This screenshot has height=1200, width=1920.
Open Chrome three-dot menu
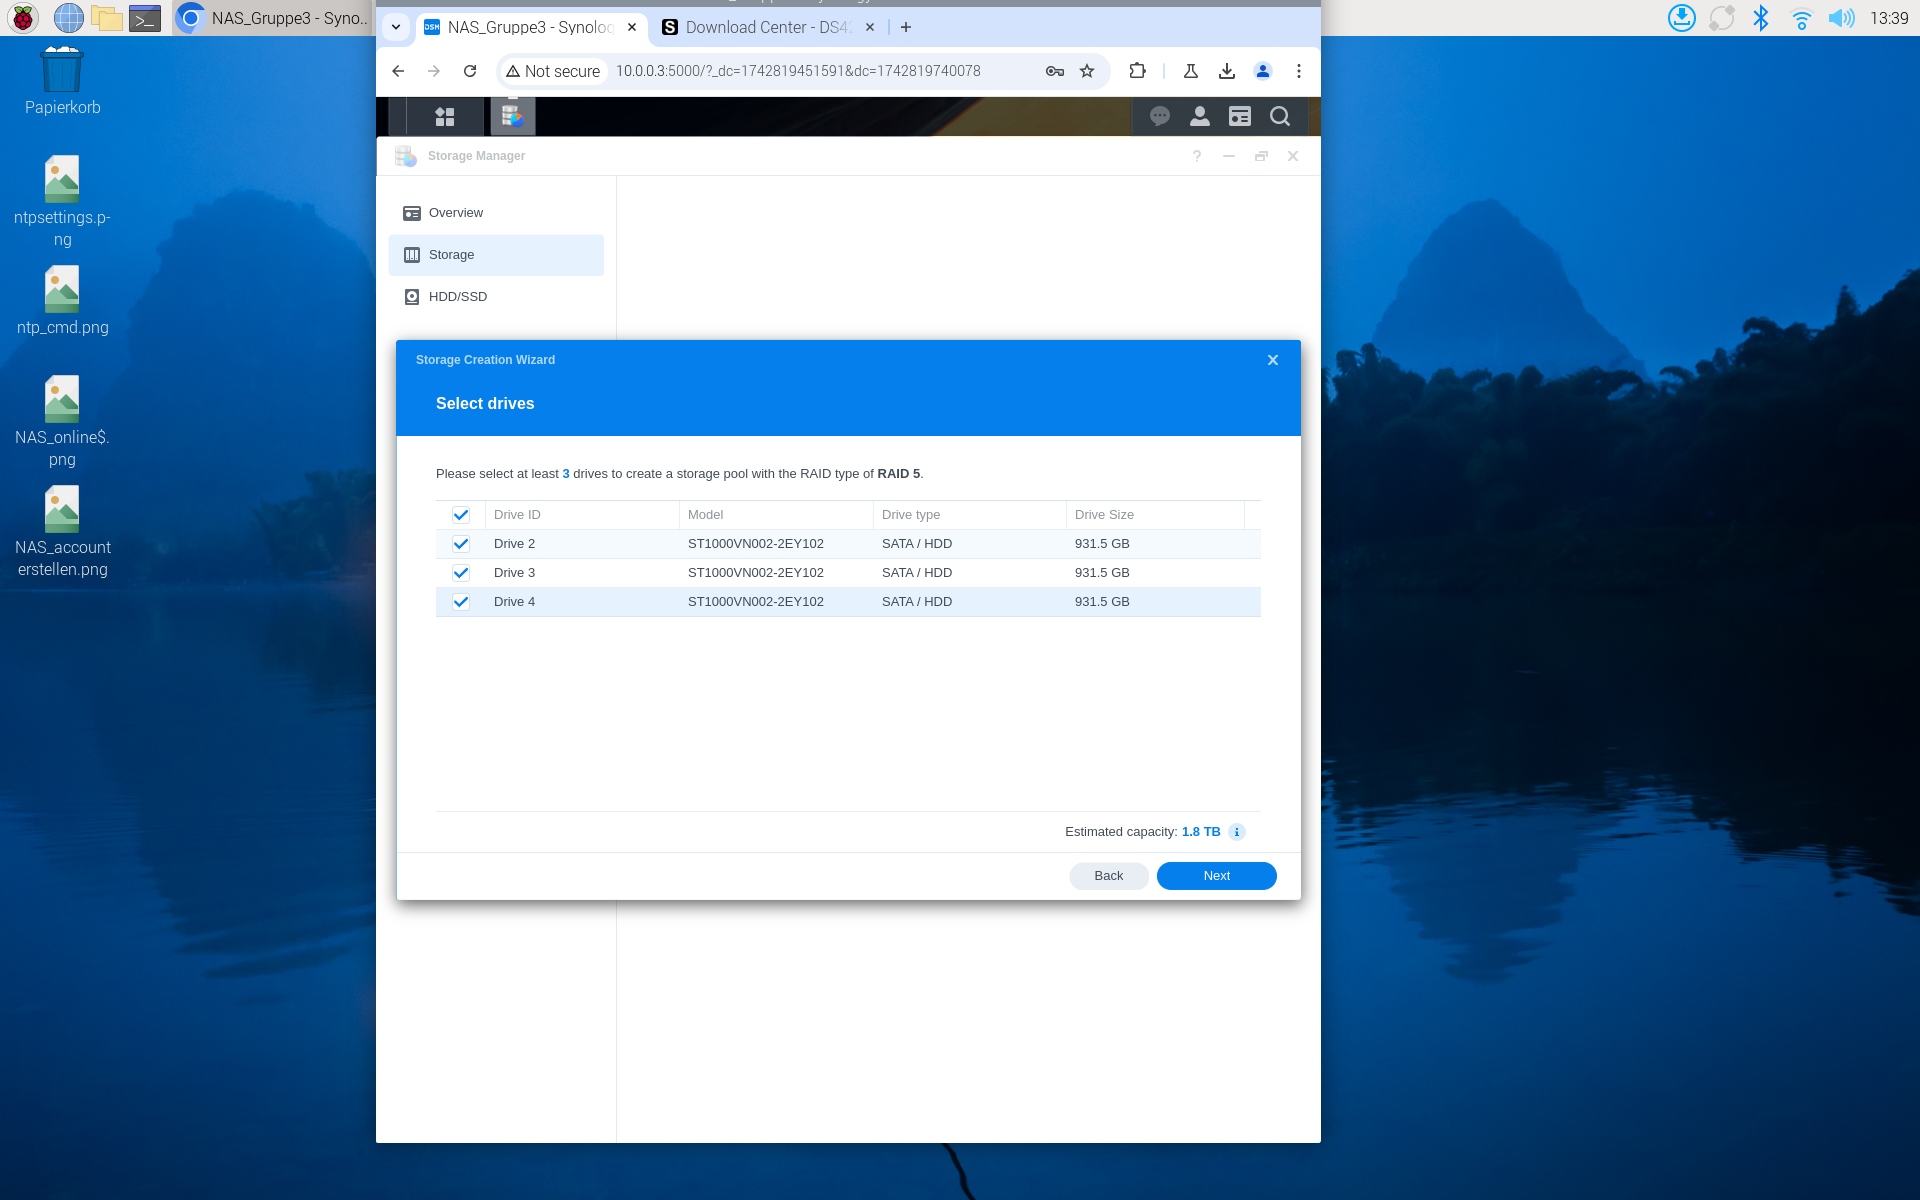[1299, 71]
